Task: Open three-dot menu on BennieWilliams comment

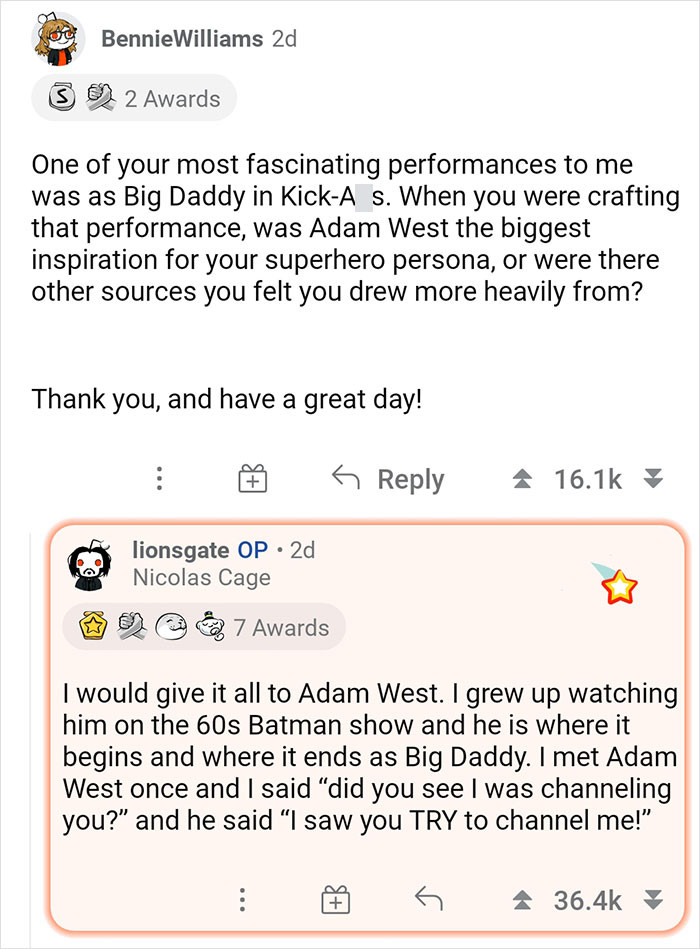Action: (158, 479)
